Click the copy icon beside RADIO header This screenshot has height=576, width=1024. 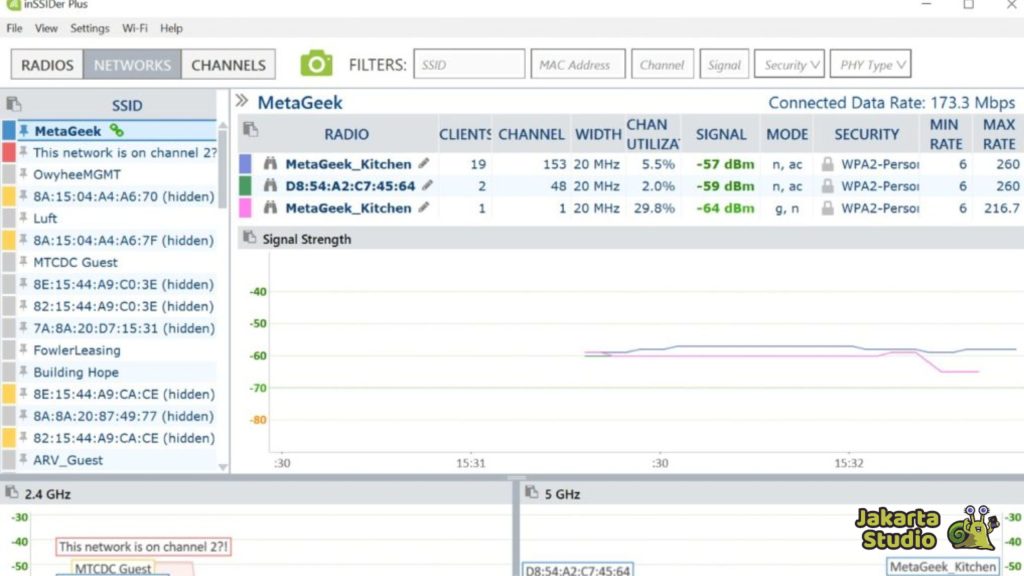250,129
